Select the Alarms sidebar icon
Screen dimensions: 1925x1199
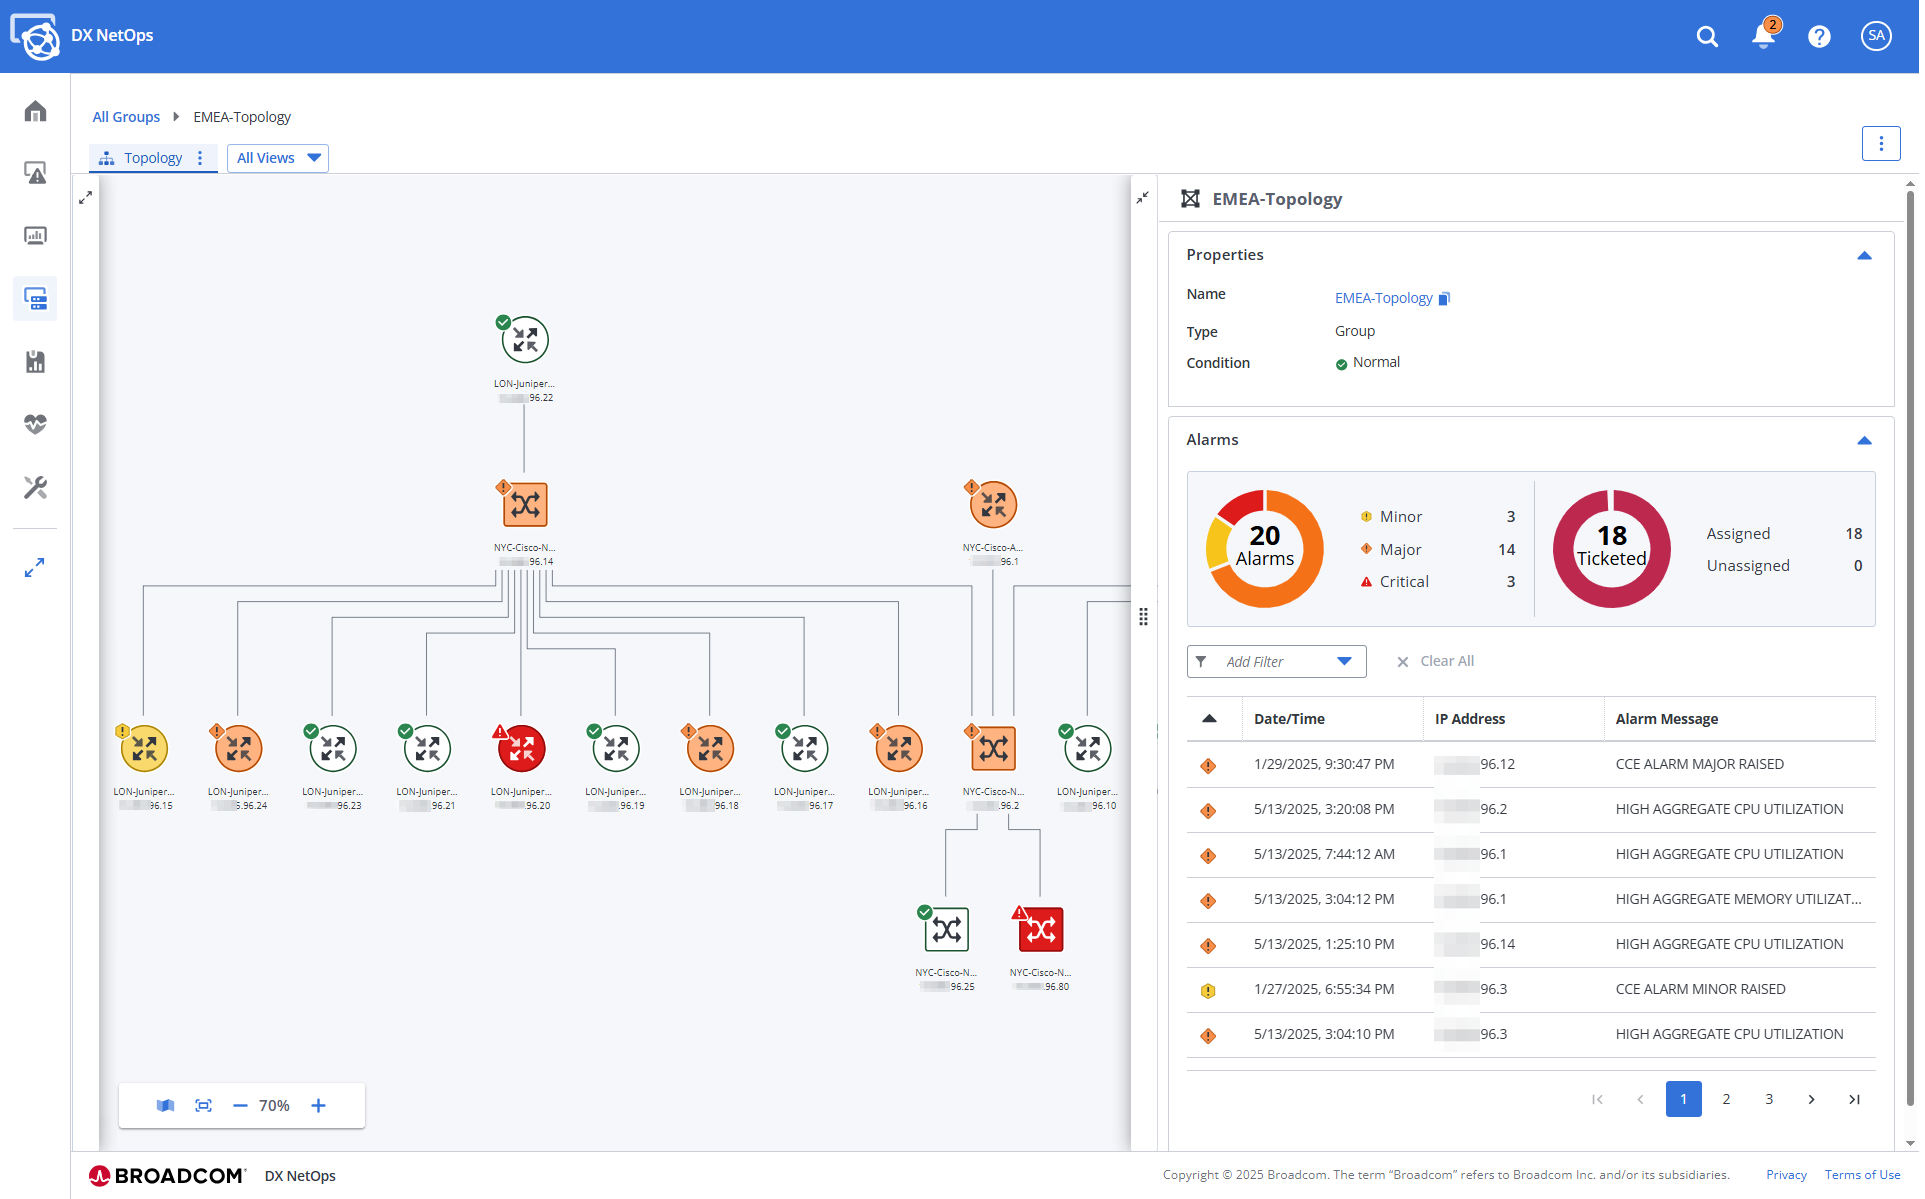(35, 172)
